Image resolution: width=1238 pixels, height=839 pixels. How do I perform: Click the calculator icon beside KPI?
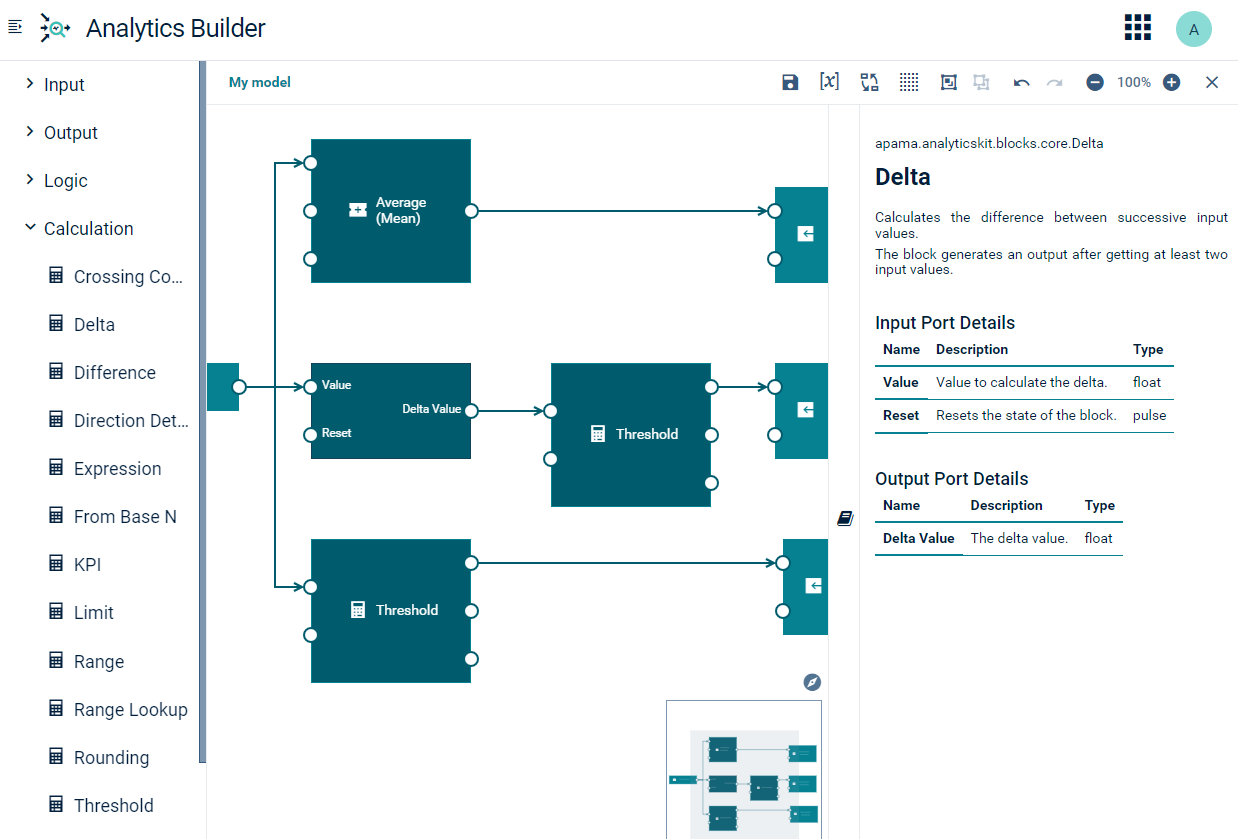pyautogui.click(x=56, y=564)
